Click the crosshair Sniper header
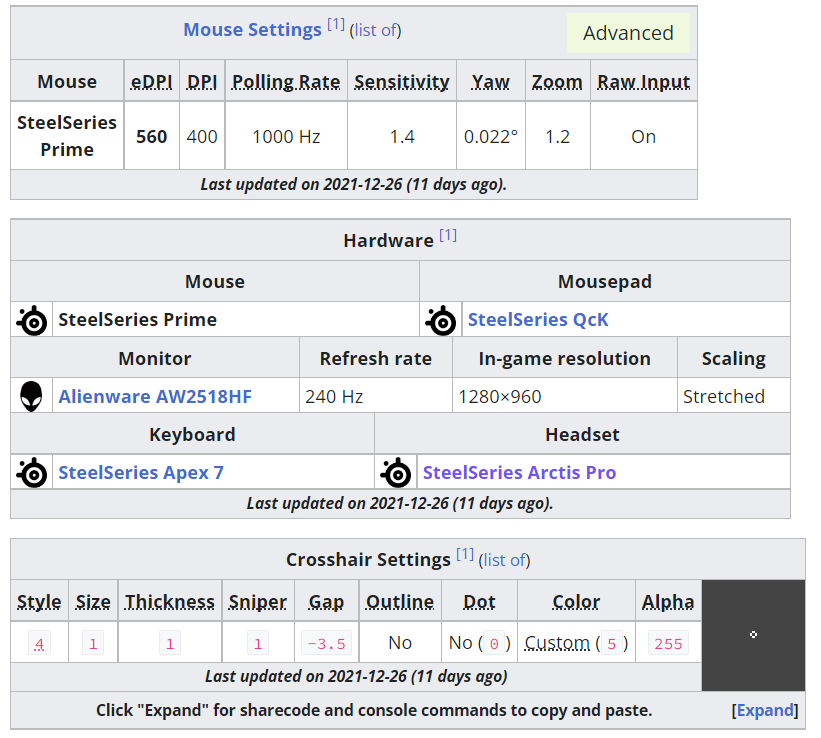 coord(258,601)
